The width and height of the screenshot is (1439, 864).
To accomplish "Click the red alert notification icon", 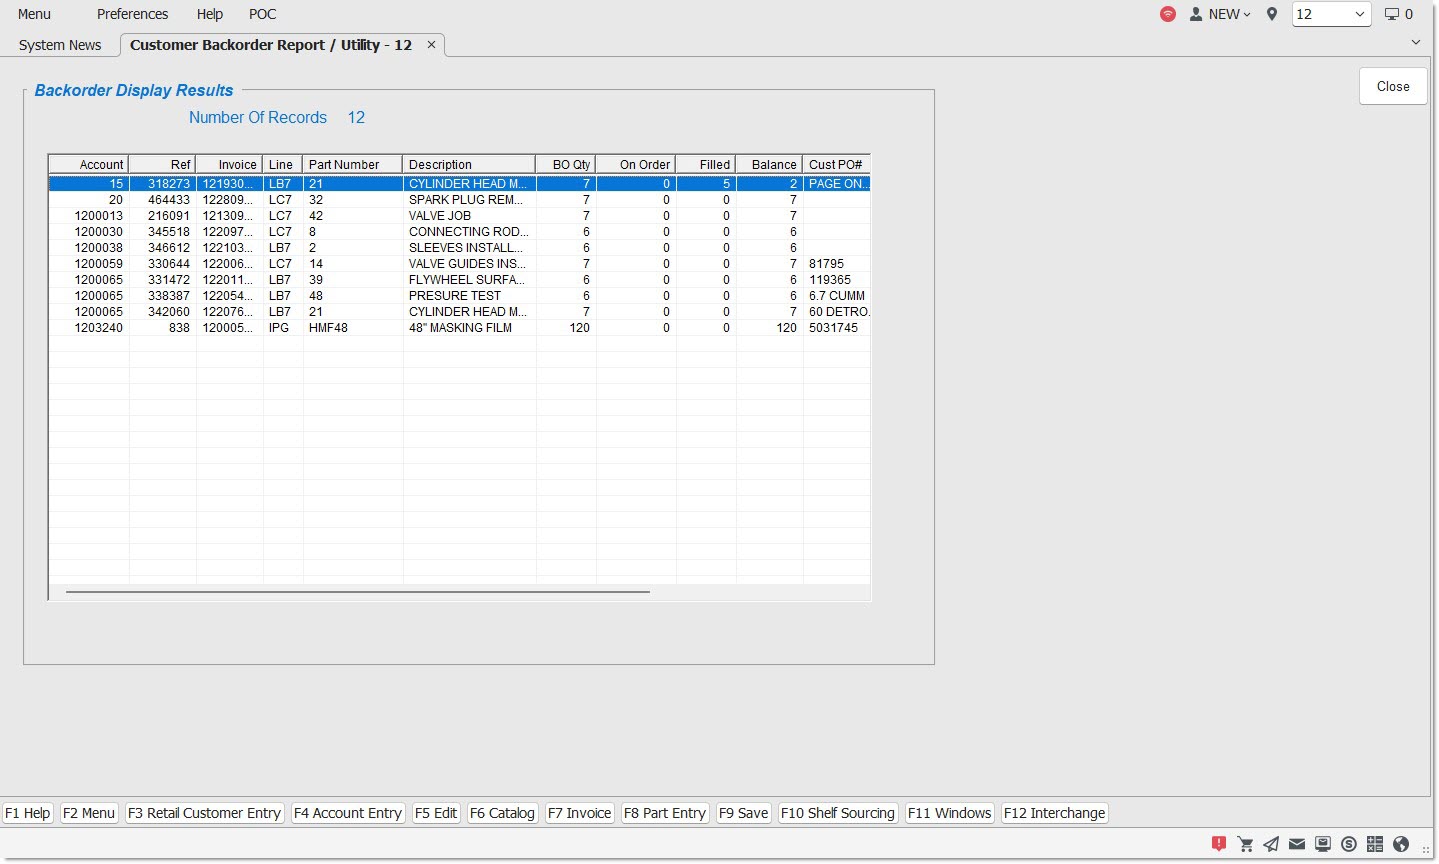I will [x=1218, y=844].
